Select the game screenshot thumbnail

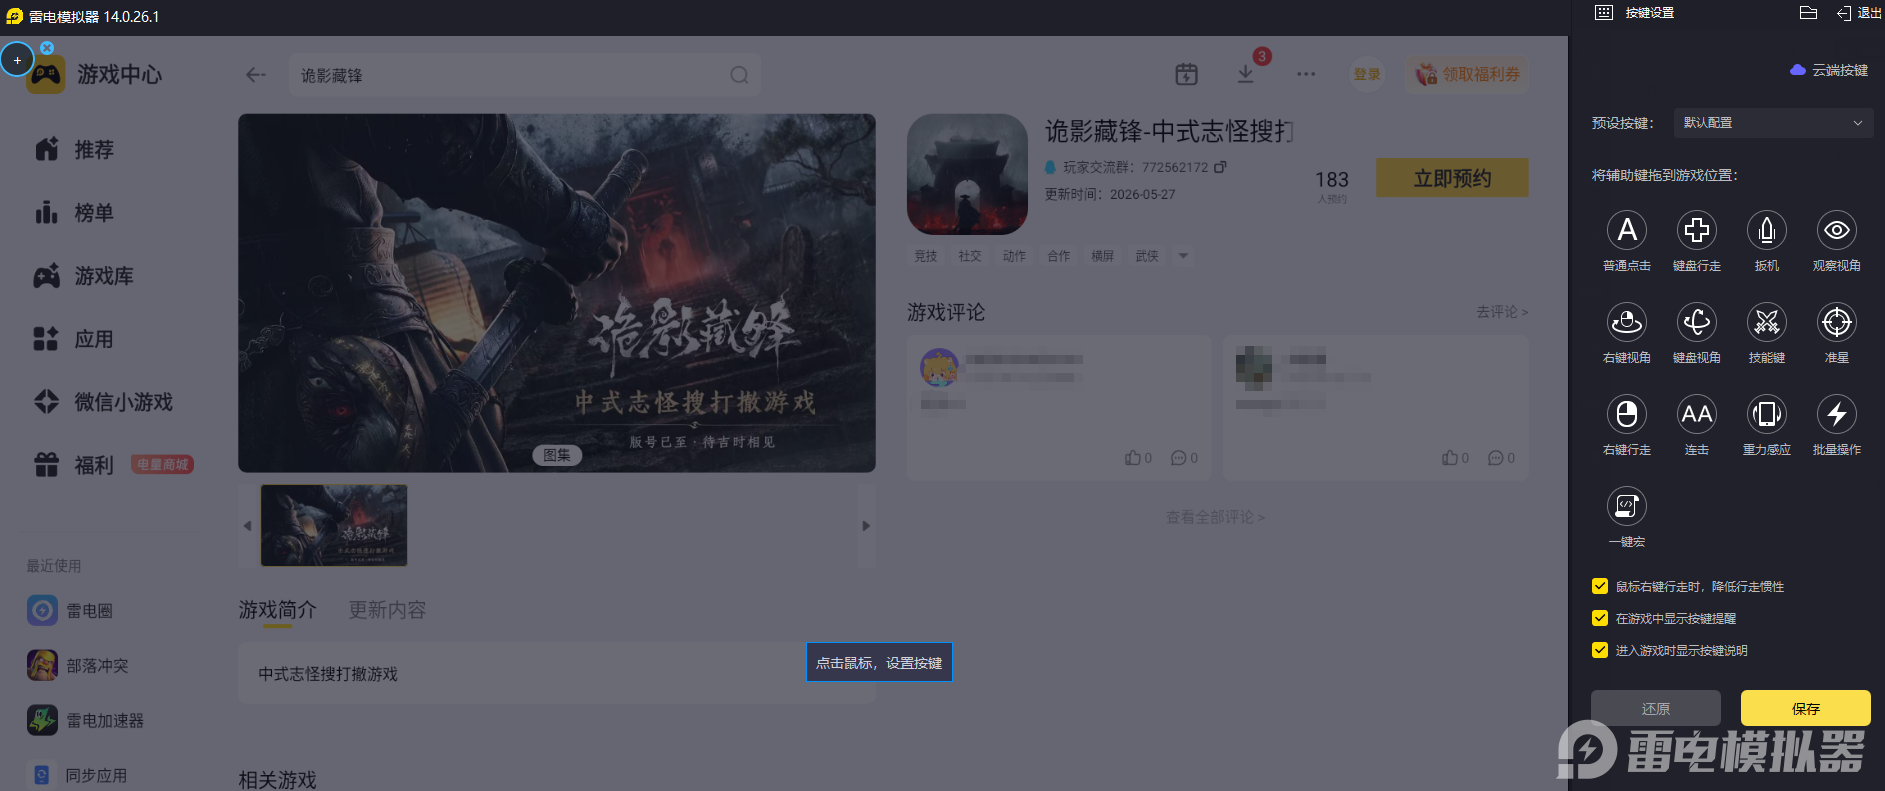pos(334,526)
